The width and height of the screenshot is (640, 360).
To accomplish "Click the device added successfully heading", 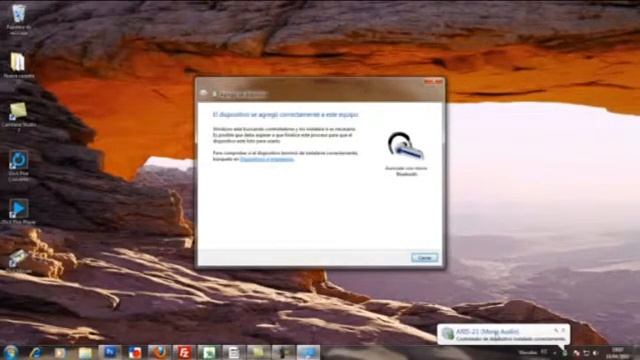I will point(286,115).
